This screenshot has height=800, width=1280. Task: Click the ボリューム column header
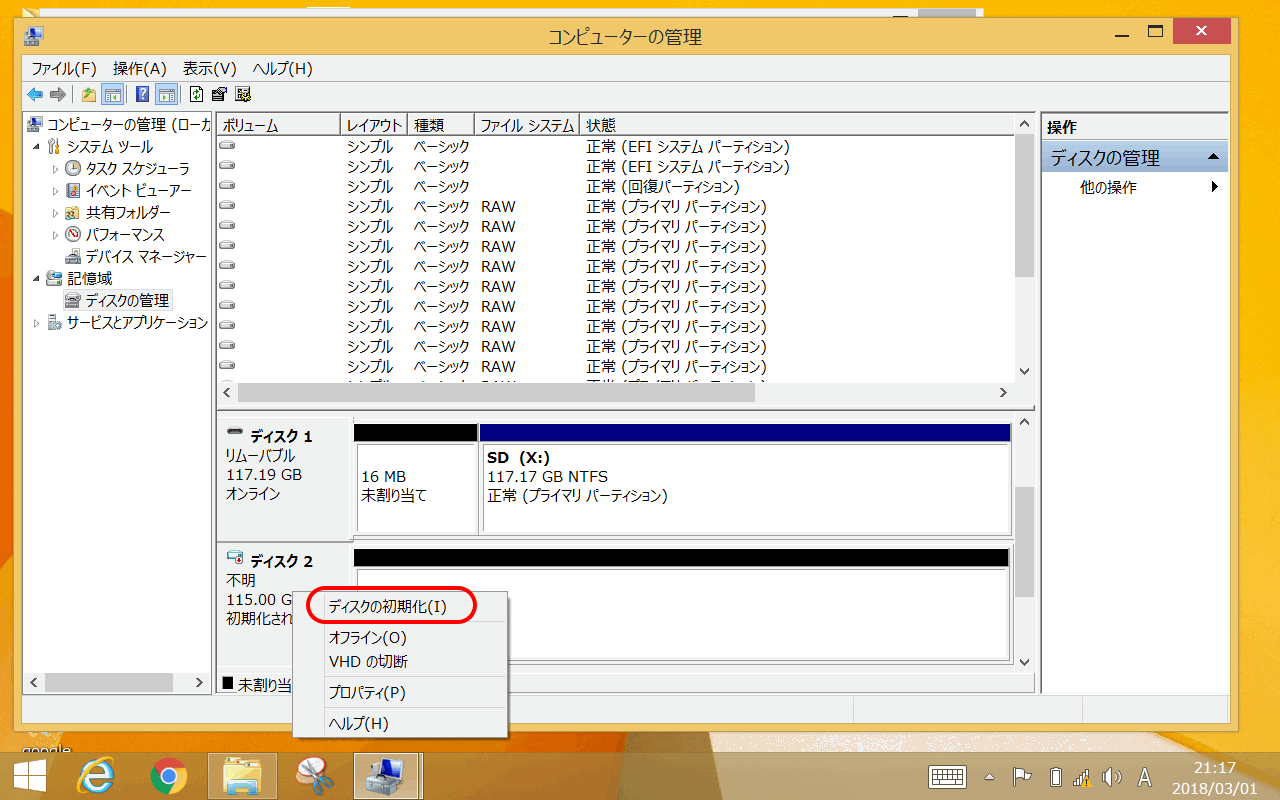click(x=278, y=125)
